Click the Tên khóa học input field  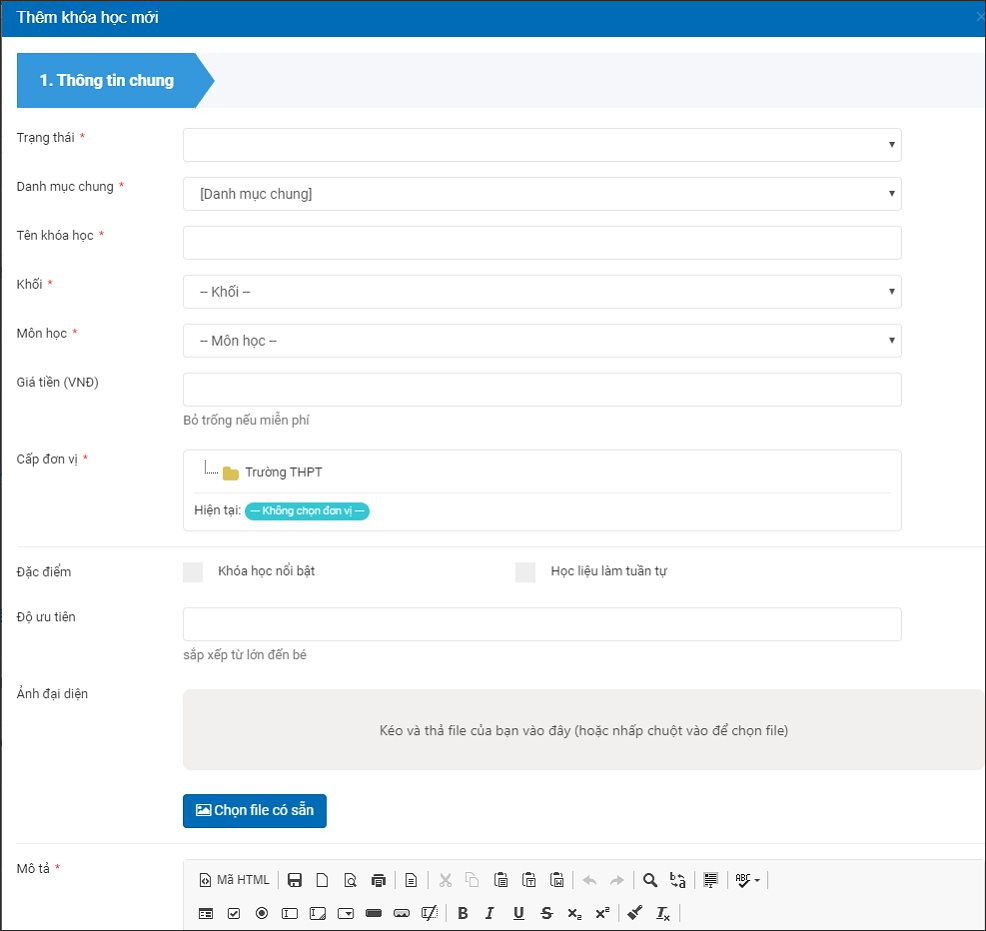542,243
